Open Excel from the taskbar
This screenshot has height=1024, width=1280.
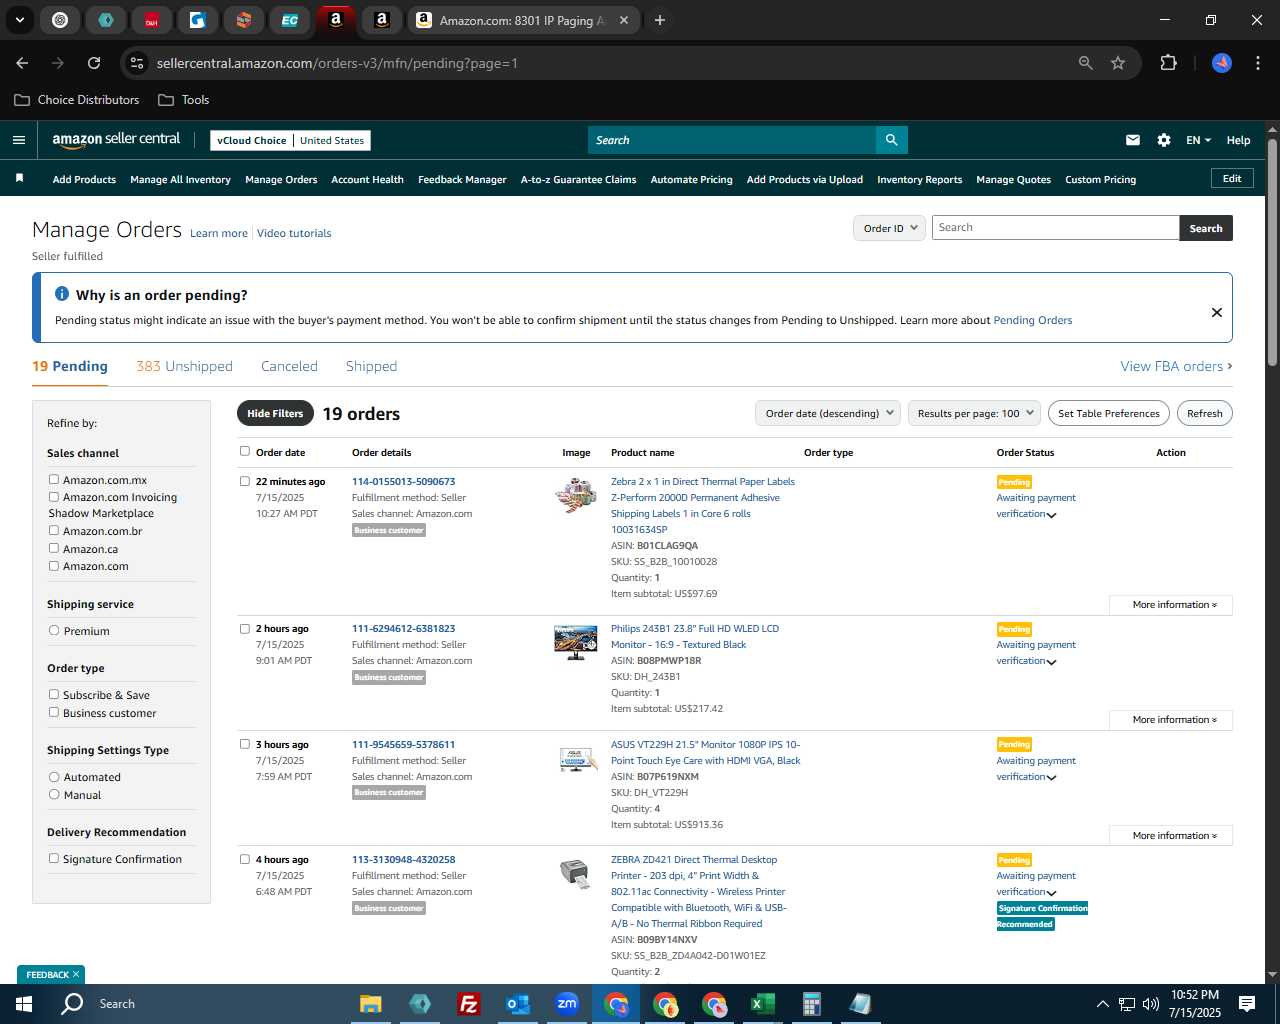pos(762,1004)
